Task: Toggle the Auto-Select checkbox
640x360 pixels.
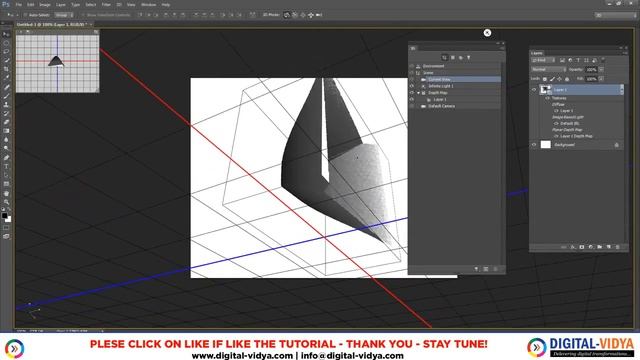Action: coord(25,15)
